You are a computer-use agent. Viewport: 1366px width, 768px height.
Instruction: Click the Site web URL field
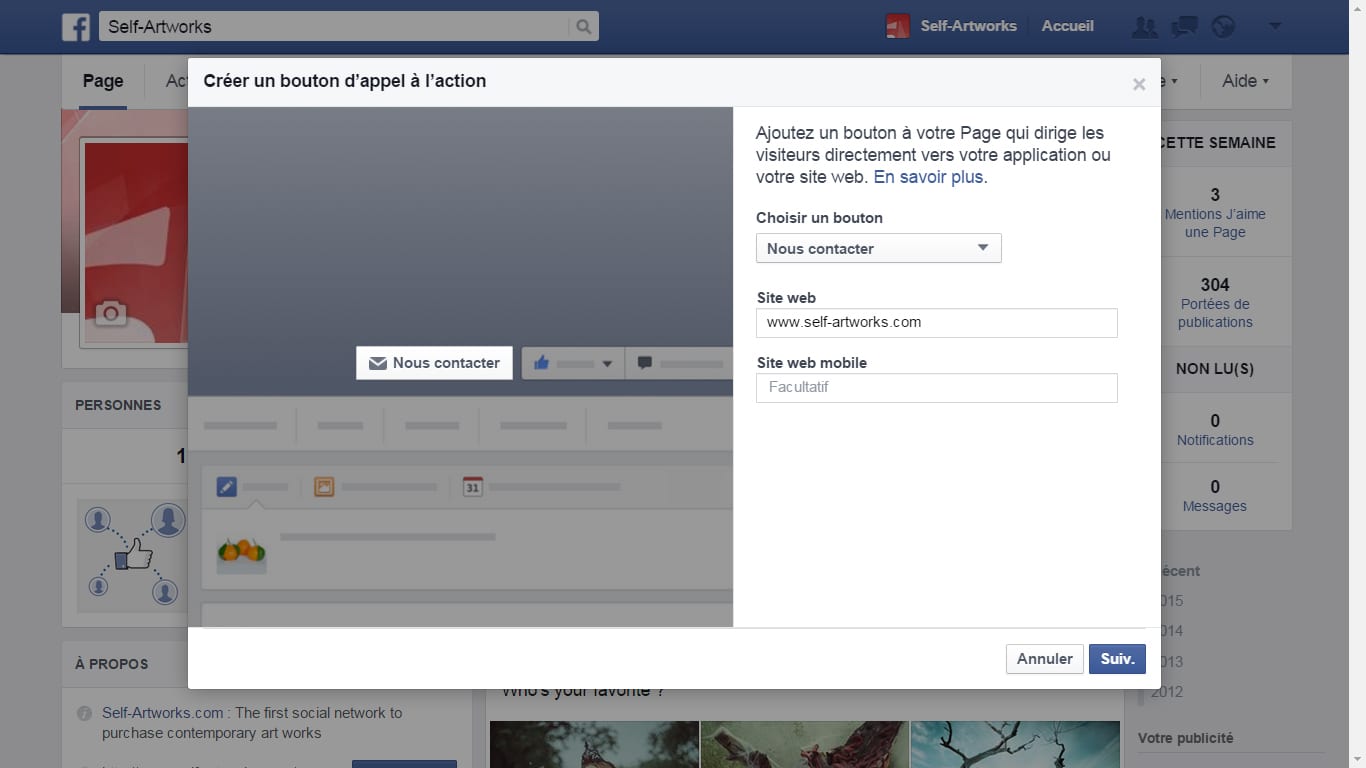[937, 323]
